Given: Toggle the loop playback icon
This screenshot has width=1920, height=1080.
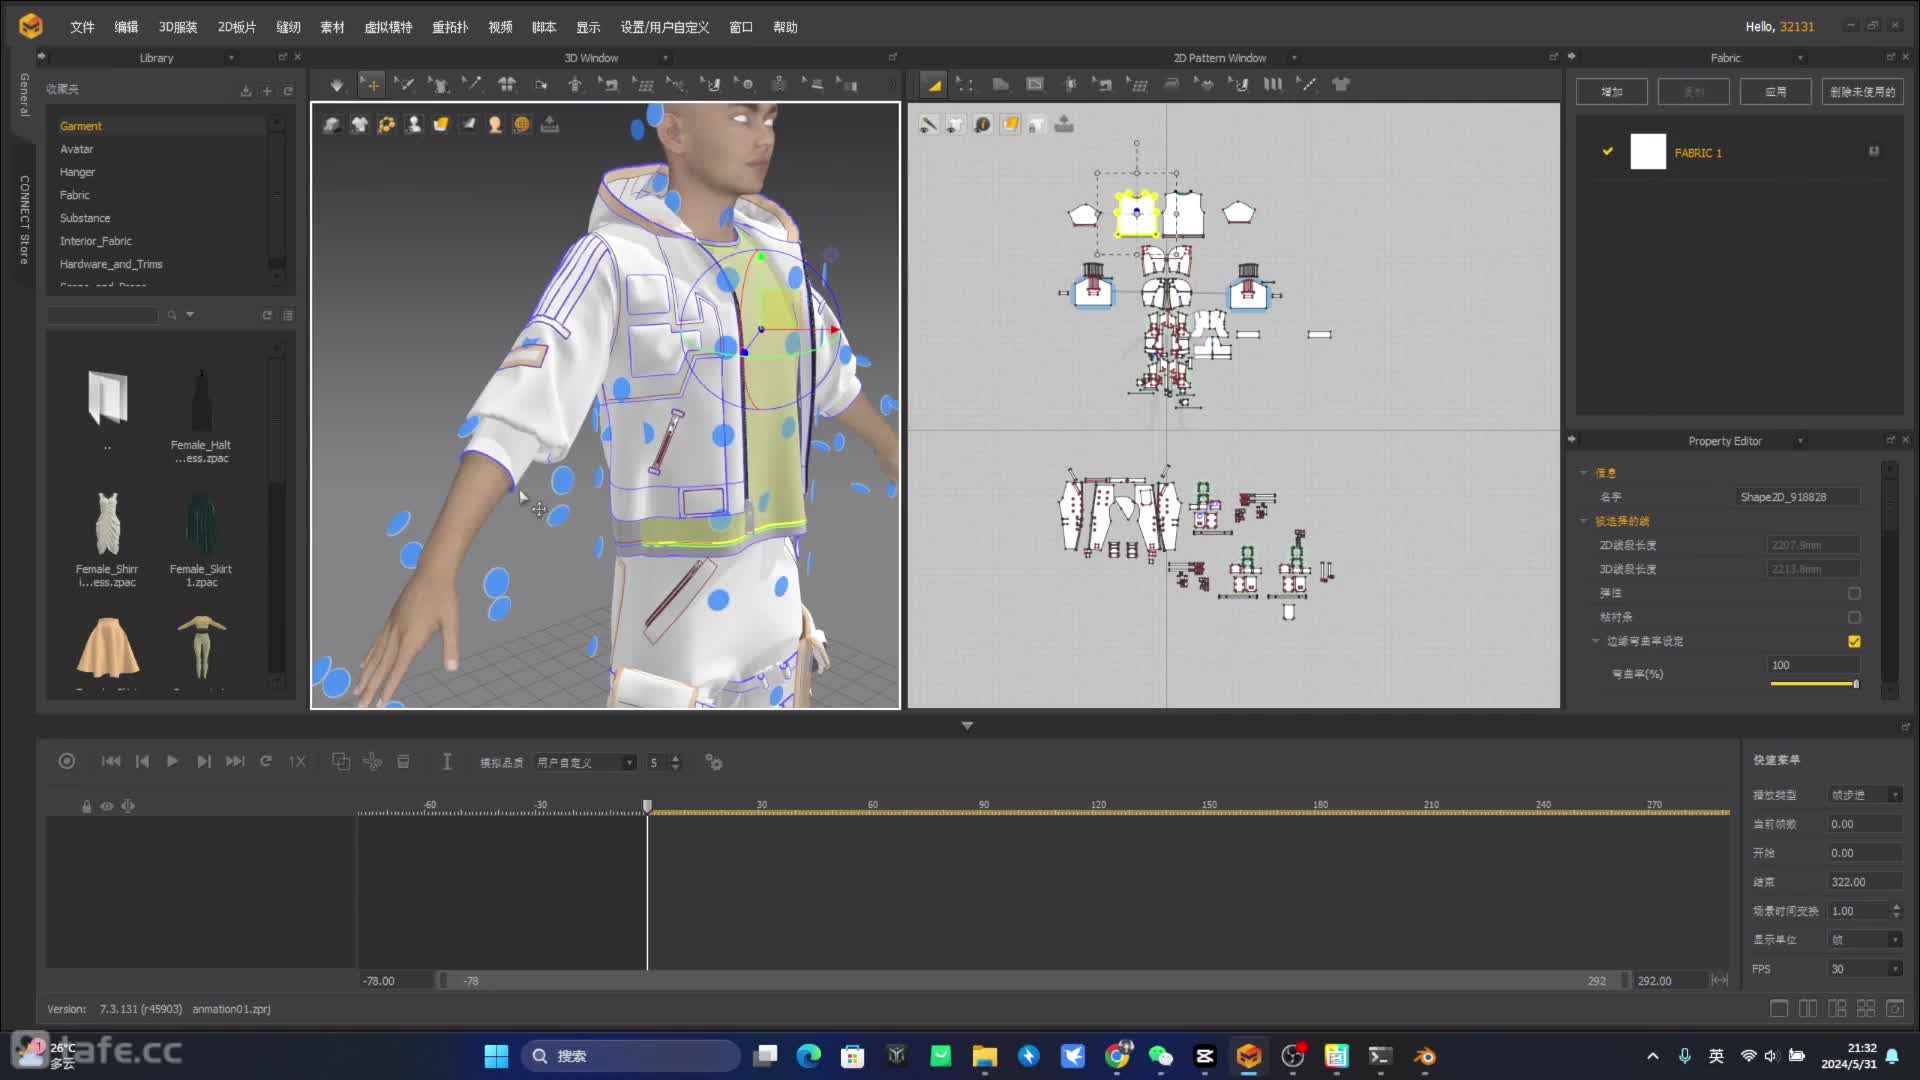Looking at the screenshot, I should click(x=266, y=762).
